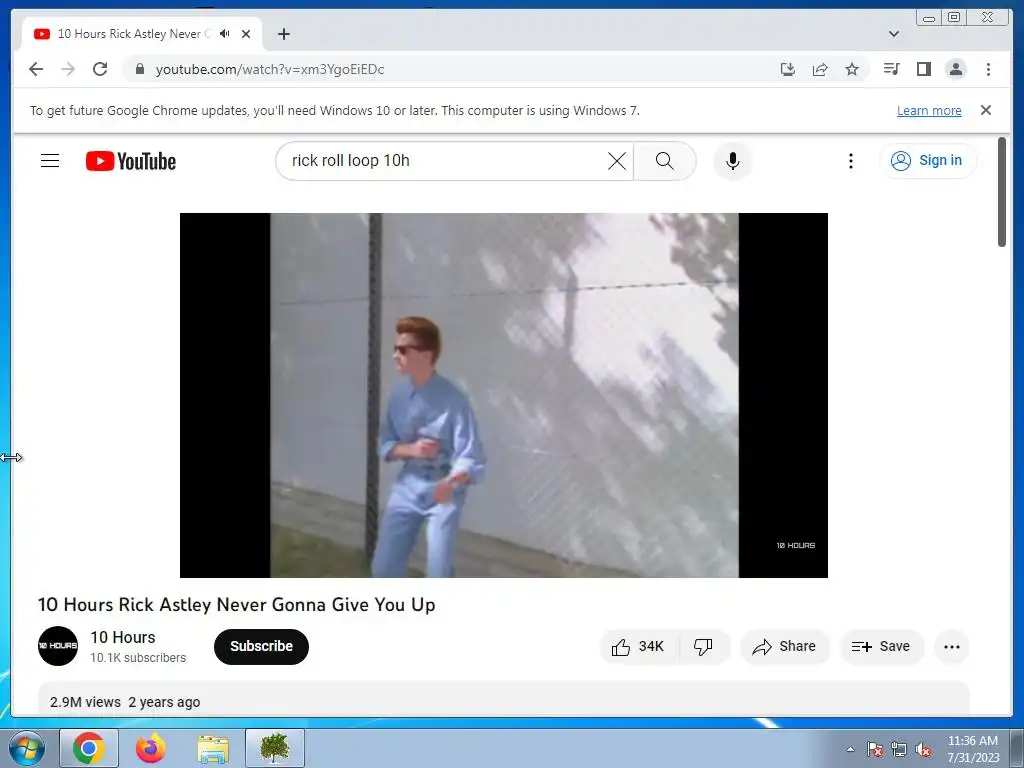Go back using browser back arrow
The width and height of the screenshot is (1024, 768).
coord(36,69)
